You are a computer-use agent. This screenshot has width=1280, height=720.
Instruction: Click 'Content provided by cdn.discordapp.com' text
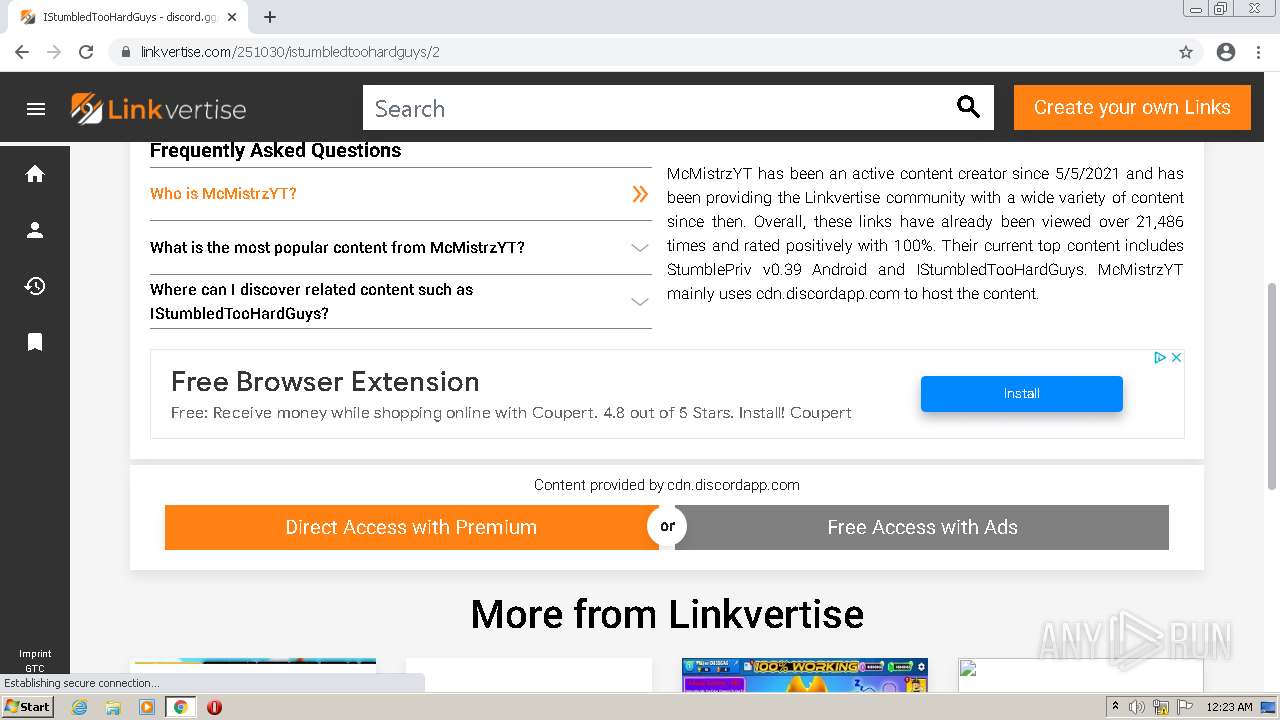pos(667,485)
